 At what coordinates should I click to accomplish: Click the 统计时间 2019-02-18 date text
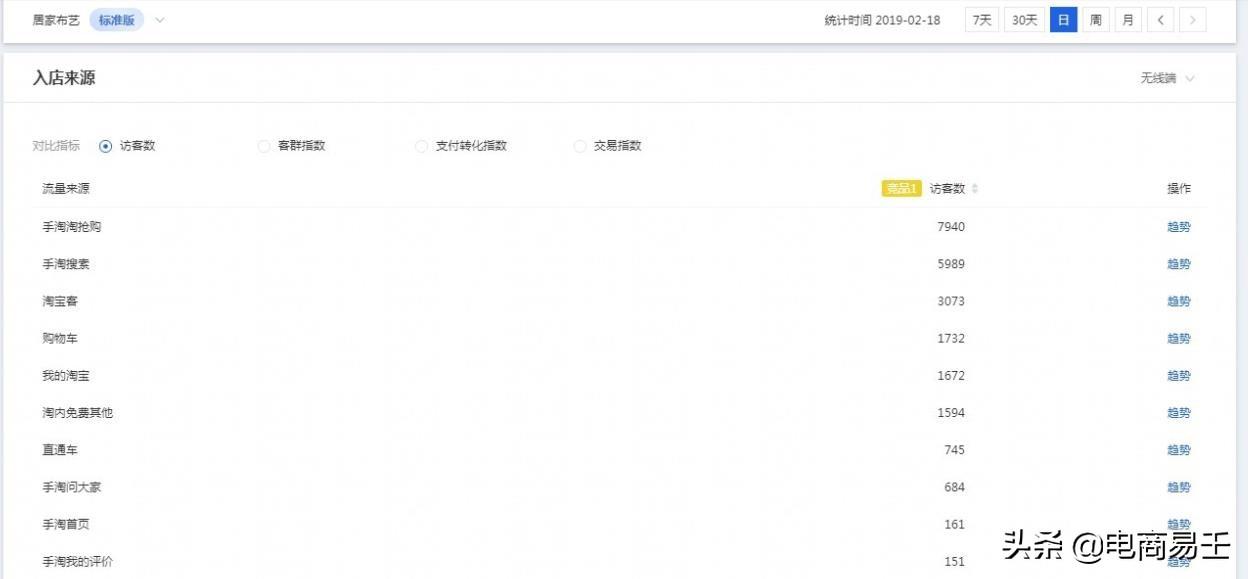pyautogui.click(x=882, y=20)
